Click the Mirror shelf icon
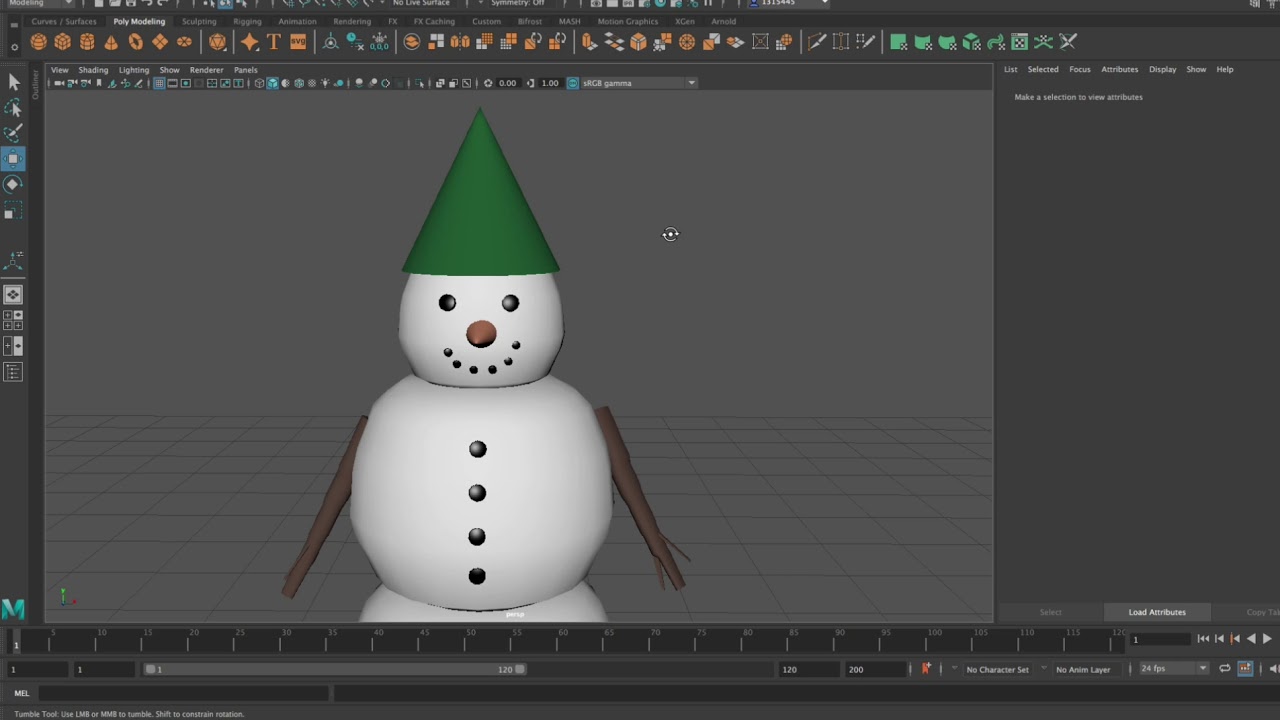Viewport: 1280px width, 720px height. pyautogui.click(x=460, y=42)
